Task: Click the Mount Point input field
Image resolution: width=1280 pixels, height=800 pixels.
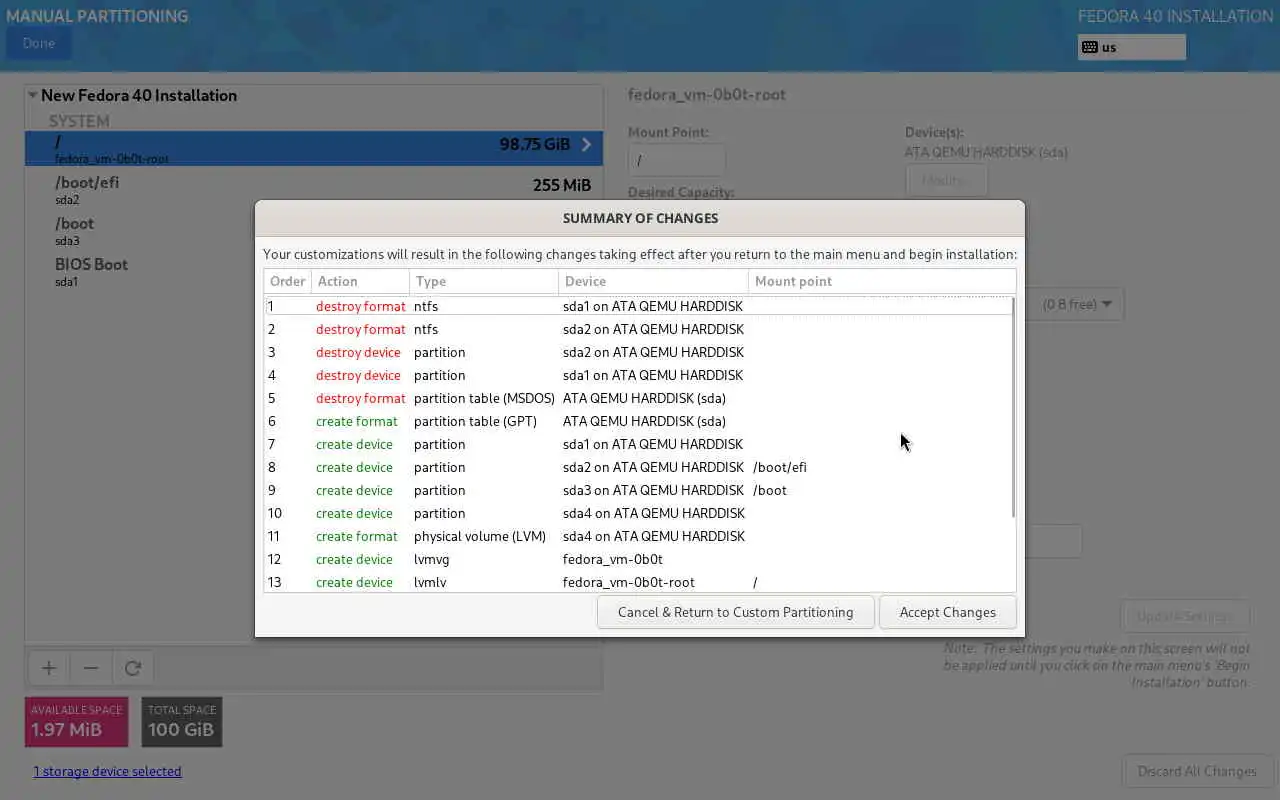Action: 677,160
